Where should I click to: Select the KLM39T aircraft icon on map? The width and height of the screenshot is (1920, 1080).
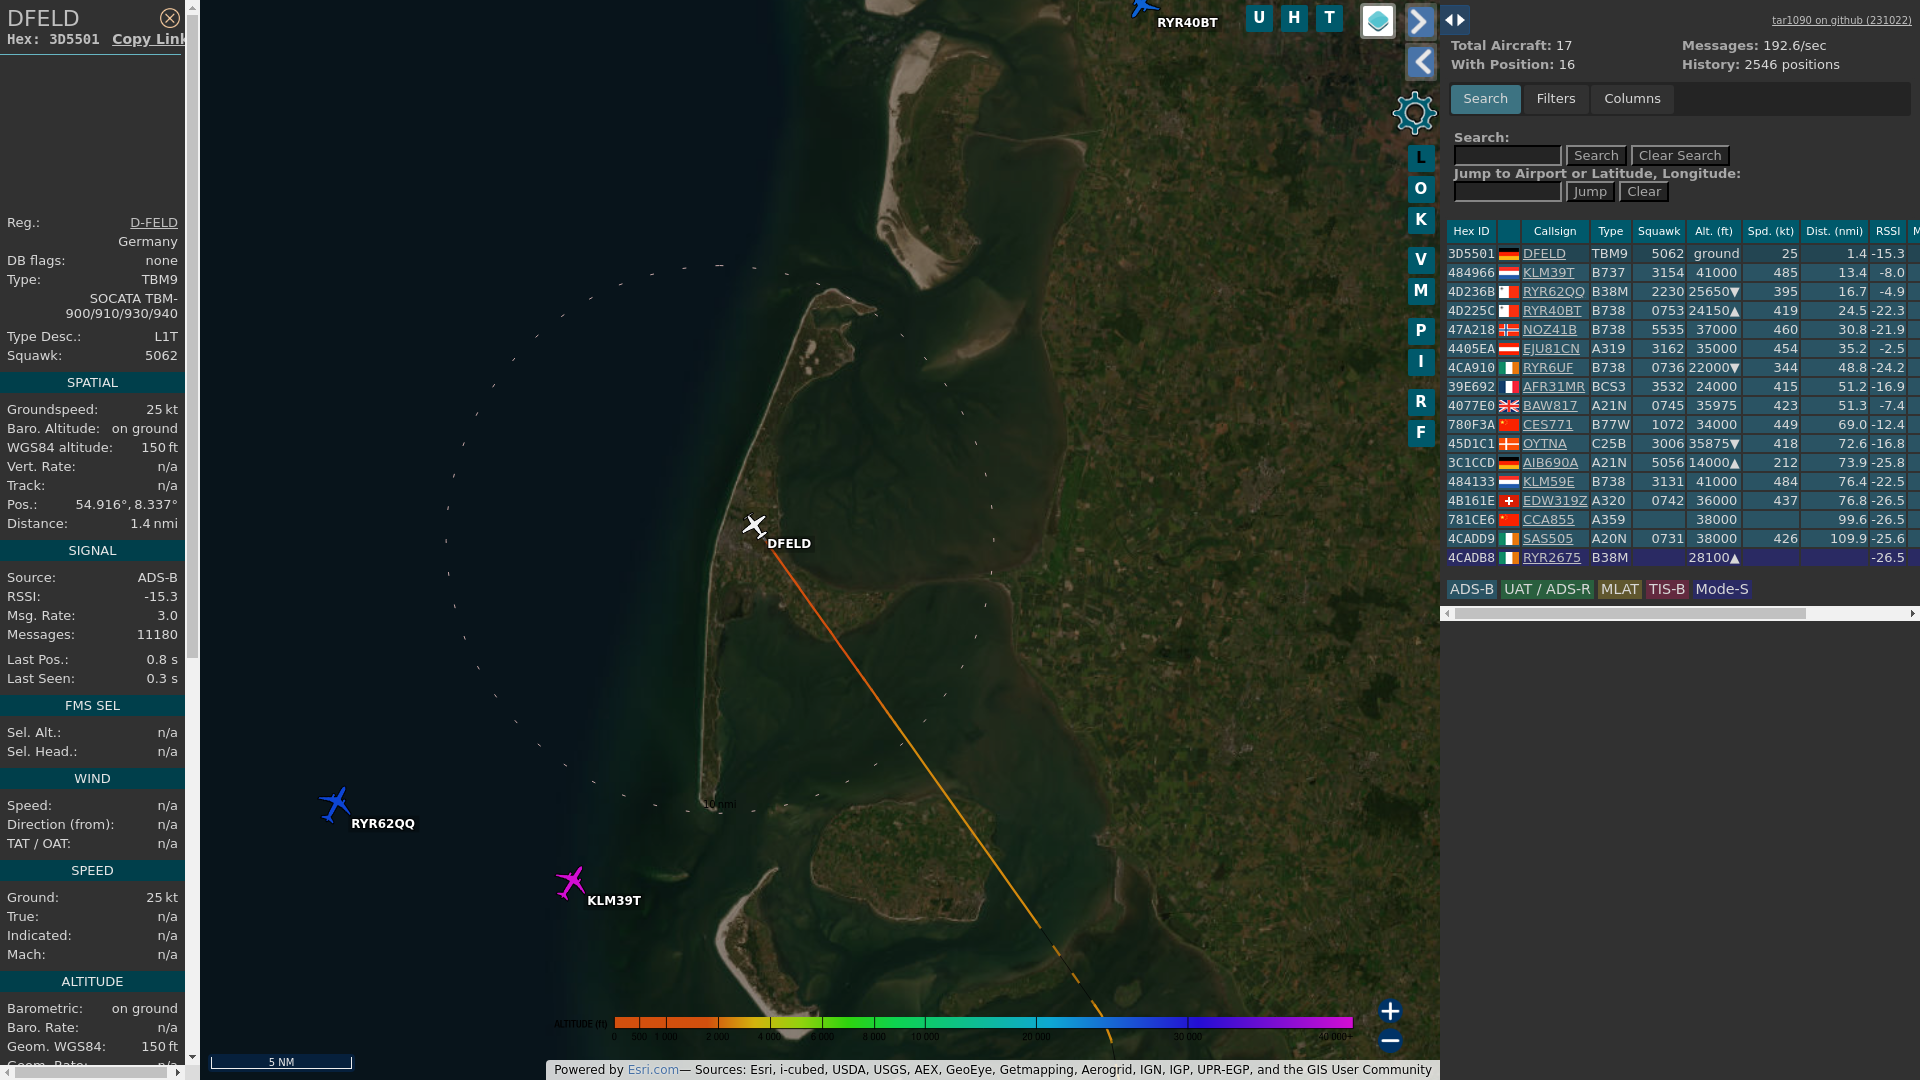pos(571,883)
